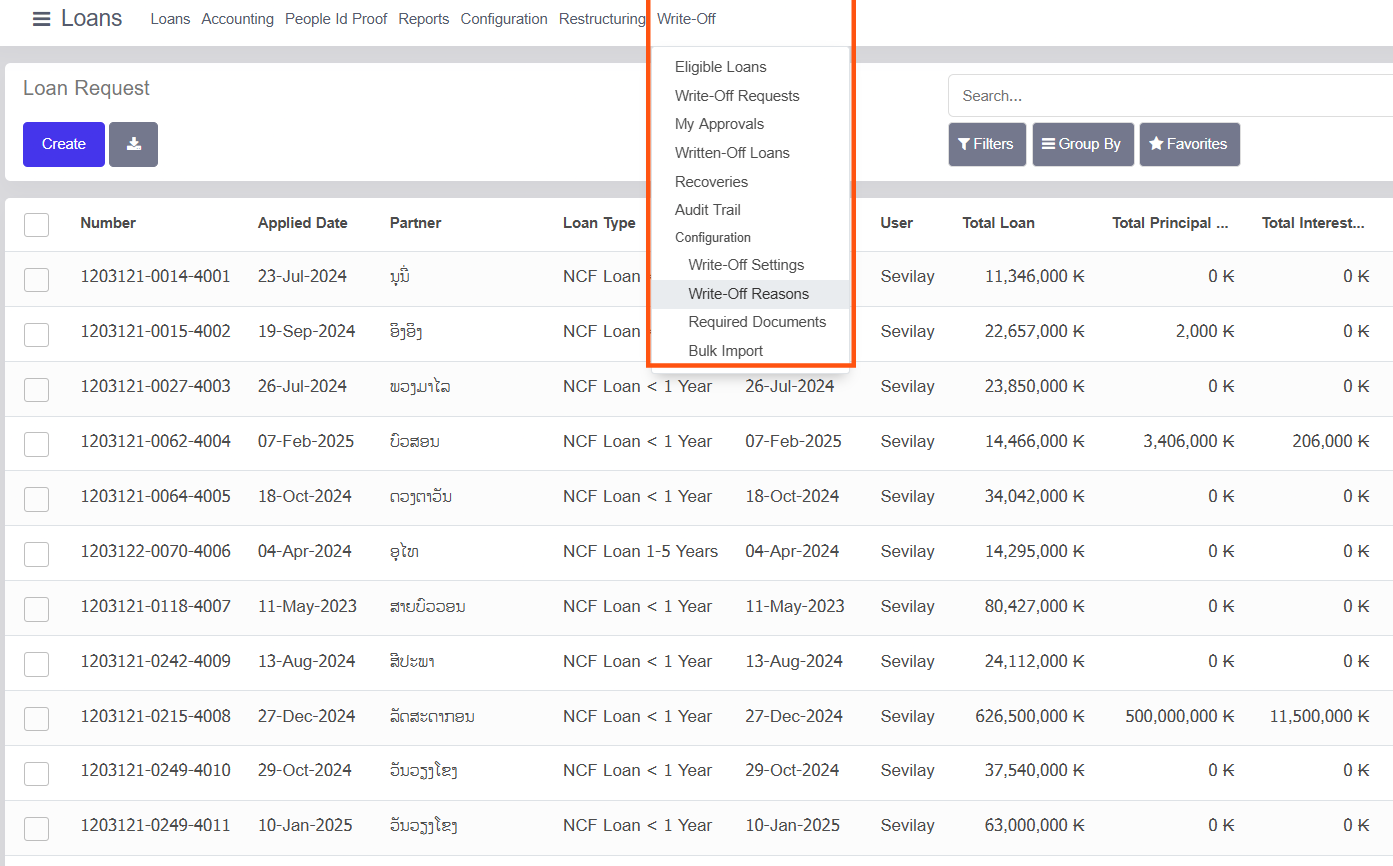Open the hamburger main menu icon
The height and width of the screenshot is (866, 1393).
41,19
